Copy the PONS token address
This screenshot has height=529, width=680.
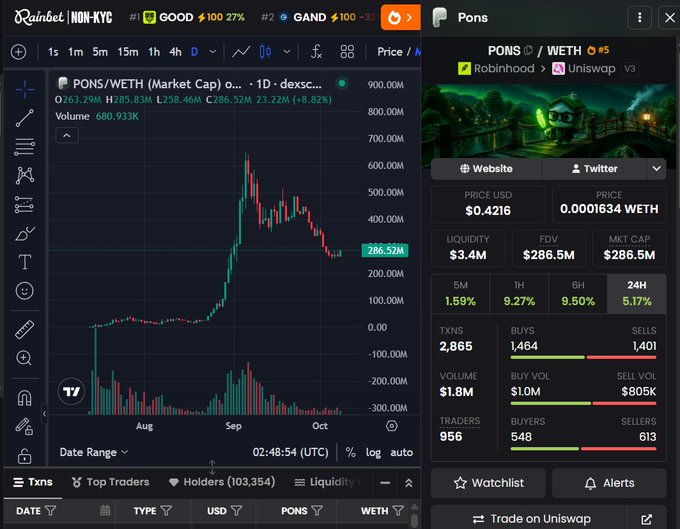point(528,50)
